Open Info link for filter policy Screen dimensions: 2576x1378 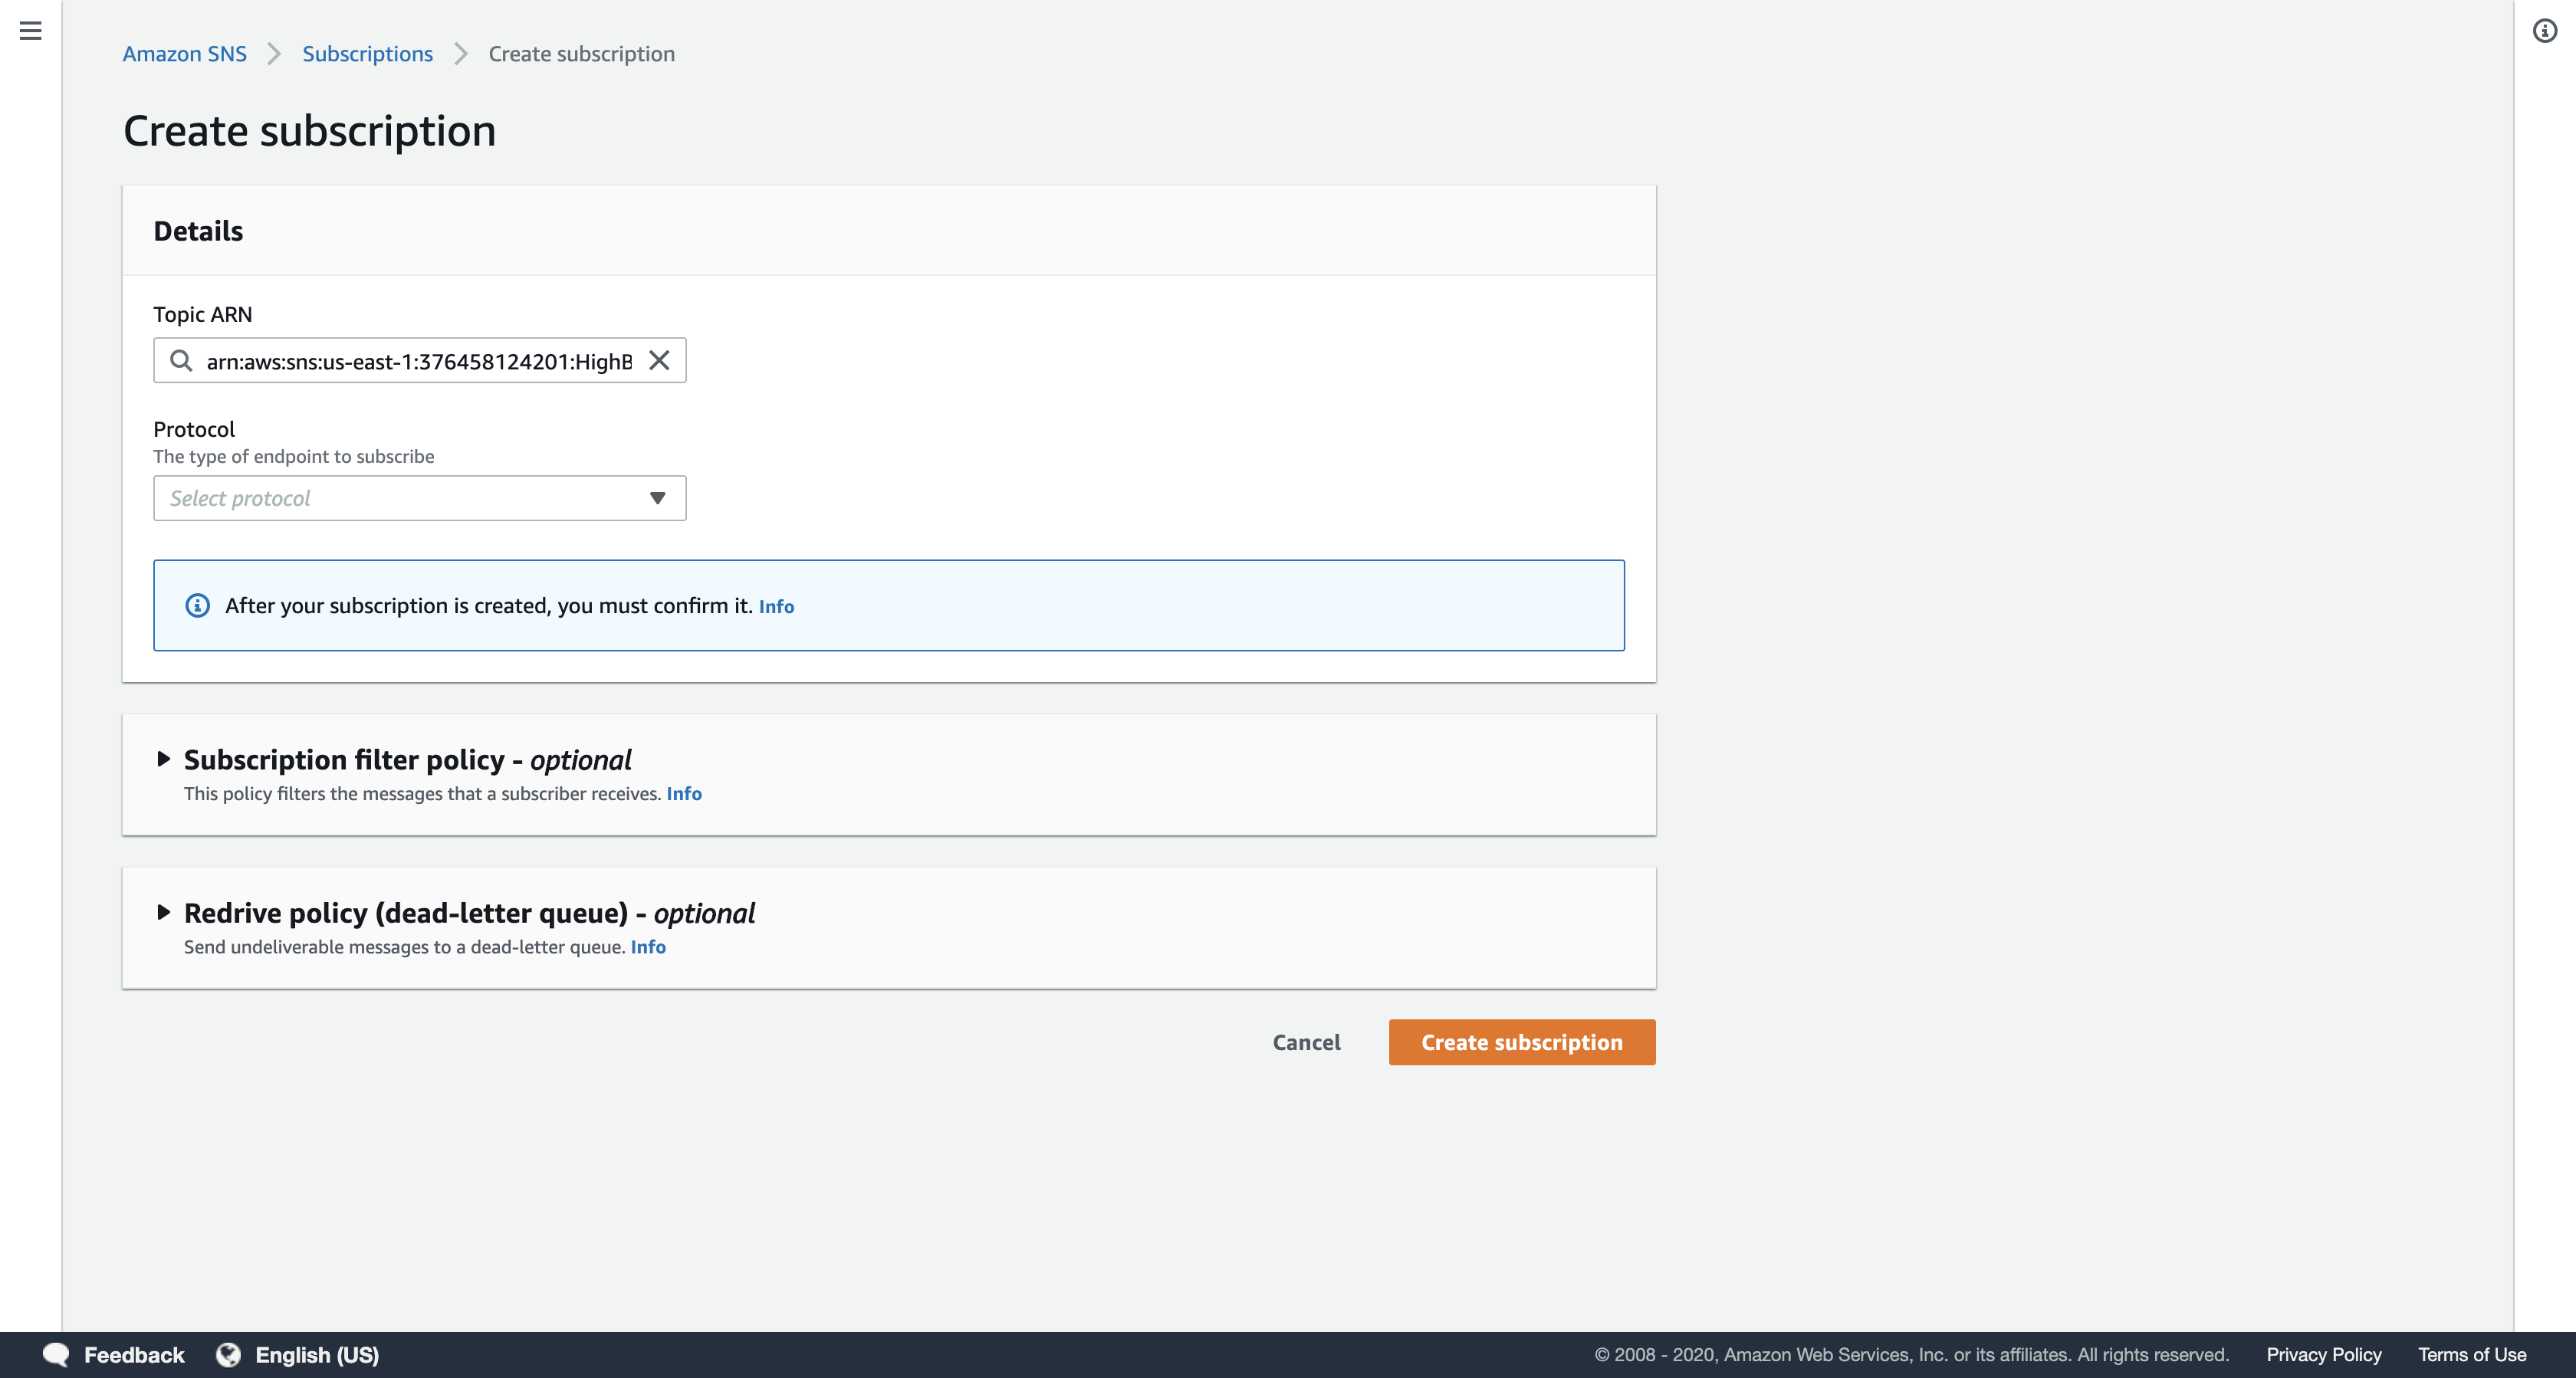click(x=684, y=793)
